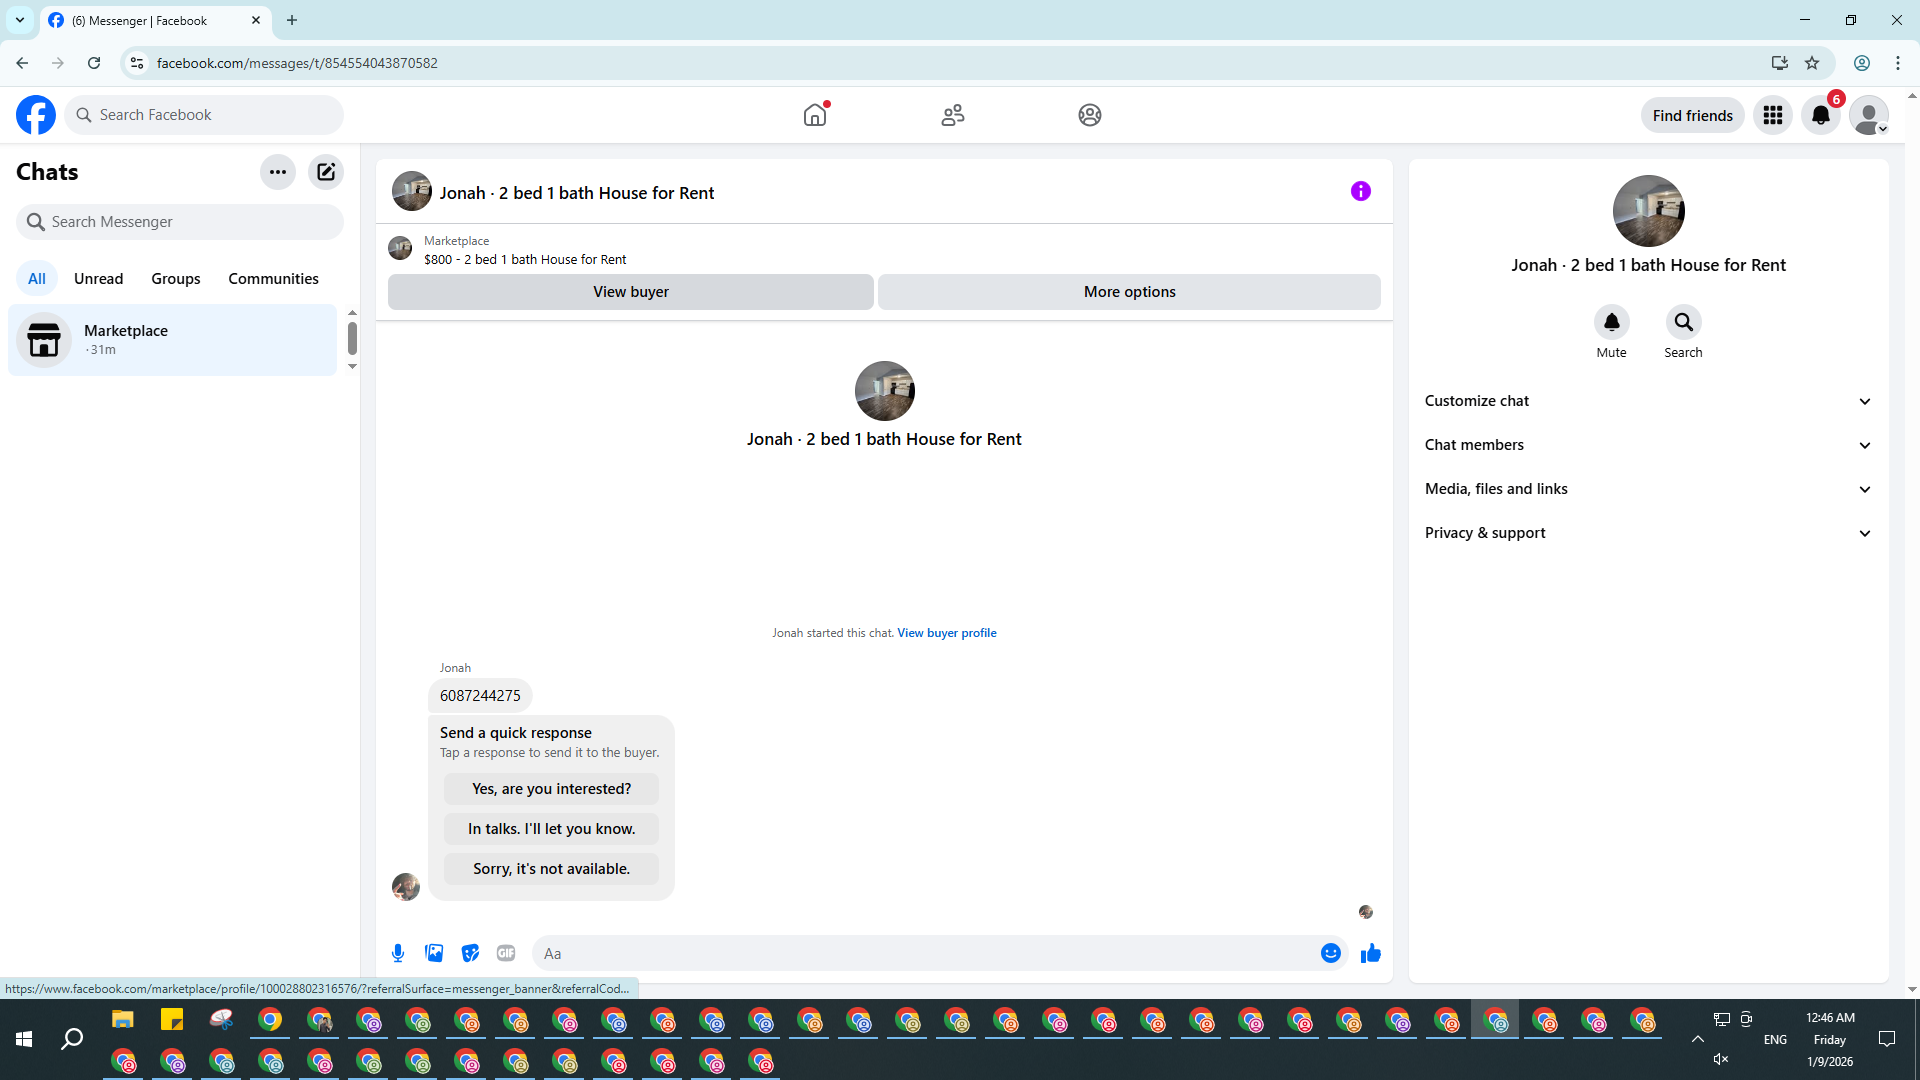
Task: Click the Search Messenger field
Action: [x=180, y=222]
